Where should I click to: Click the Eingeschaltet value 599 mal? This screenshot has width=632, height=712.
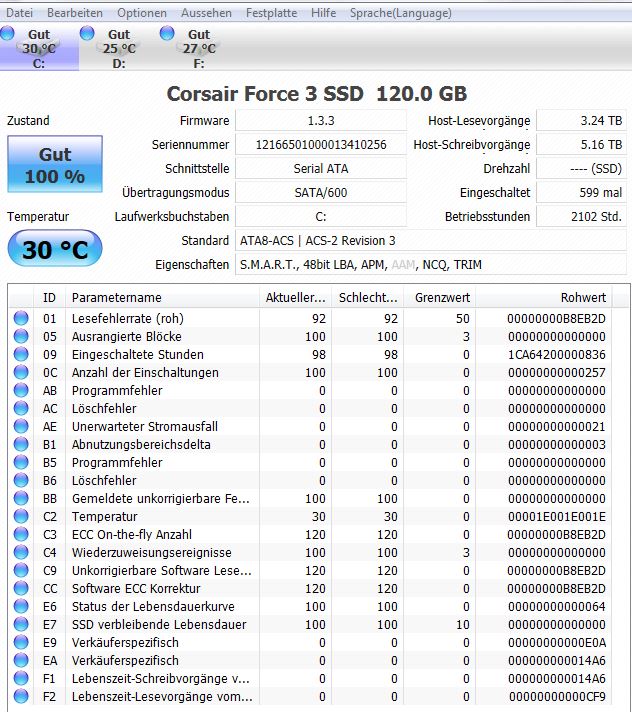click(x=582, y=193)
